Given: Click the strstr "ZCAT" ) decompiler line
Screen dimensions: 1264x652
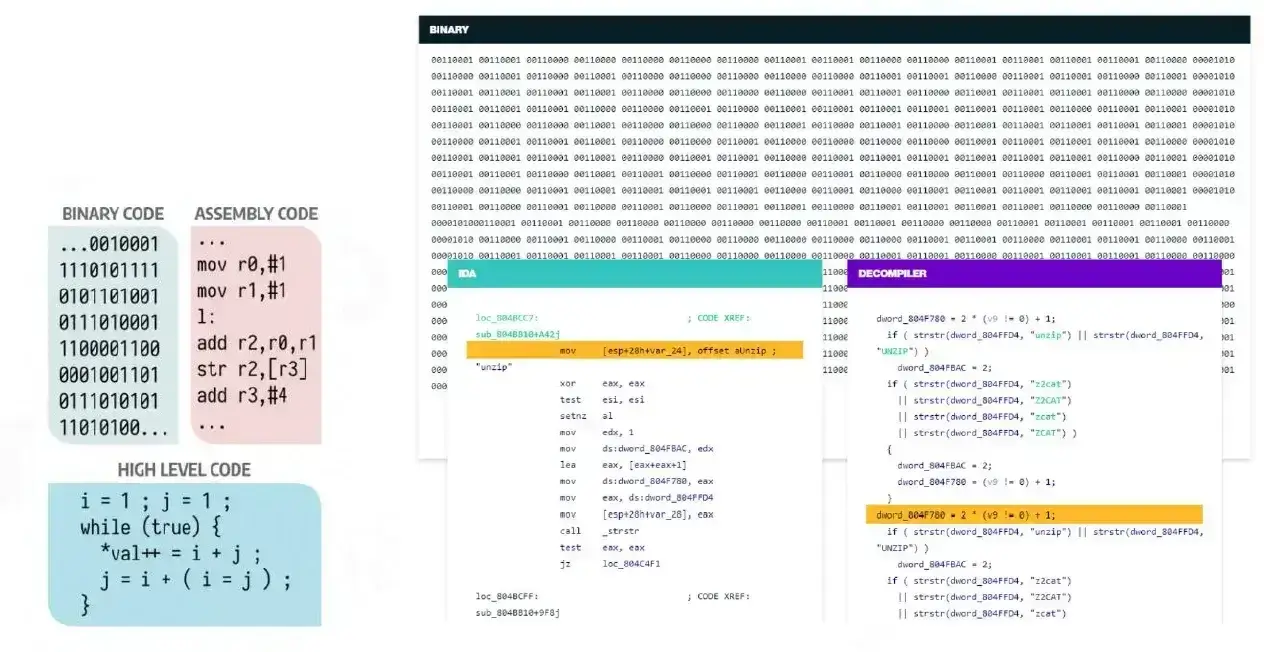Looking at the screenshot, I should pyautogui.click(x=987, y=433).
